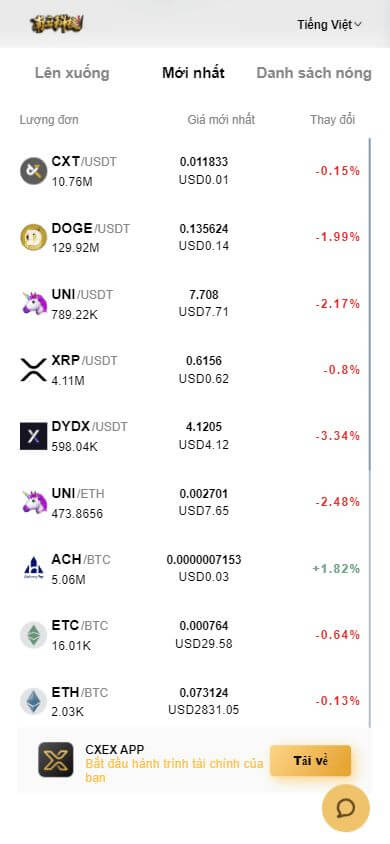This screenshot has width=390, height=844.
Task: Open the UNI/ETH pair row
Action: (191, 502)
